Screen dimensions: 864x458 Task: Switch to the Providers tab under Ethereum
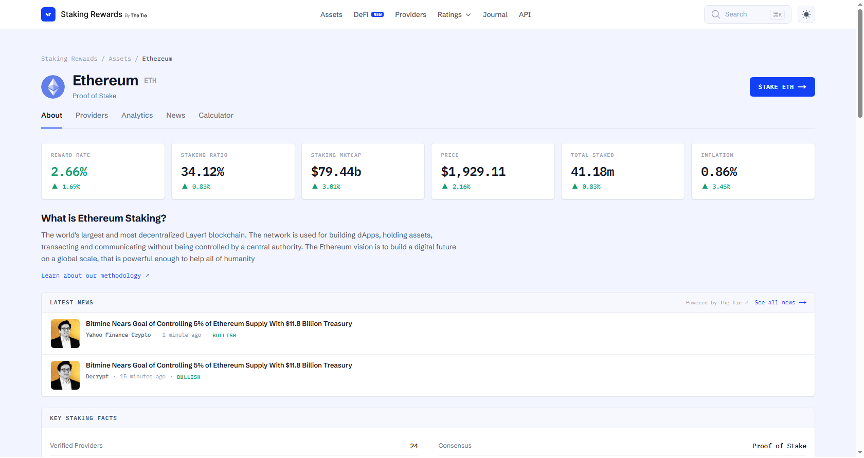91,115
